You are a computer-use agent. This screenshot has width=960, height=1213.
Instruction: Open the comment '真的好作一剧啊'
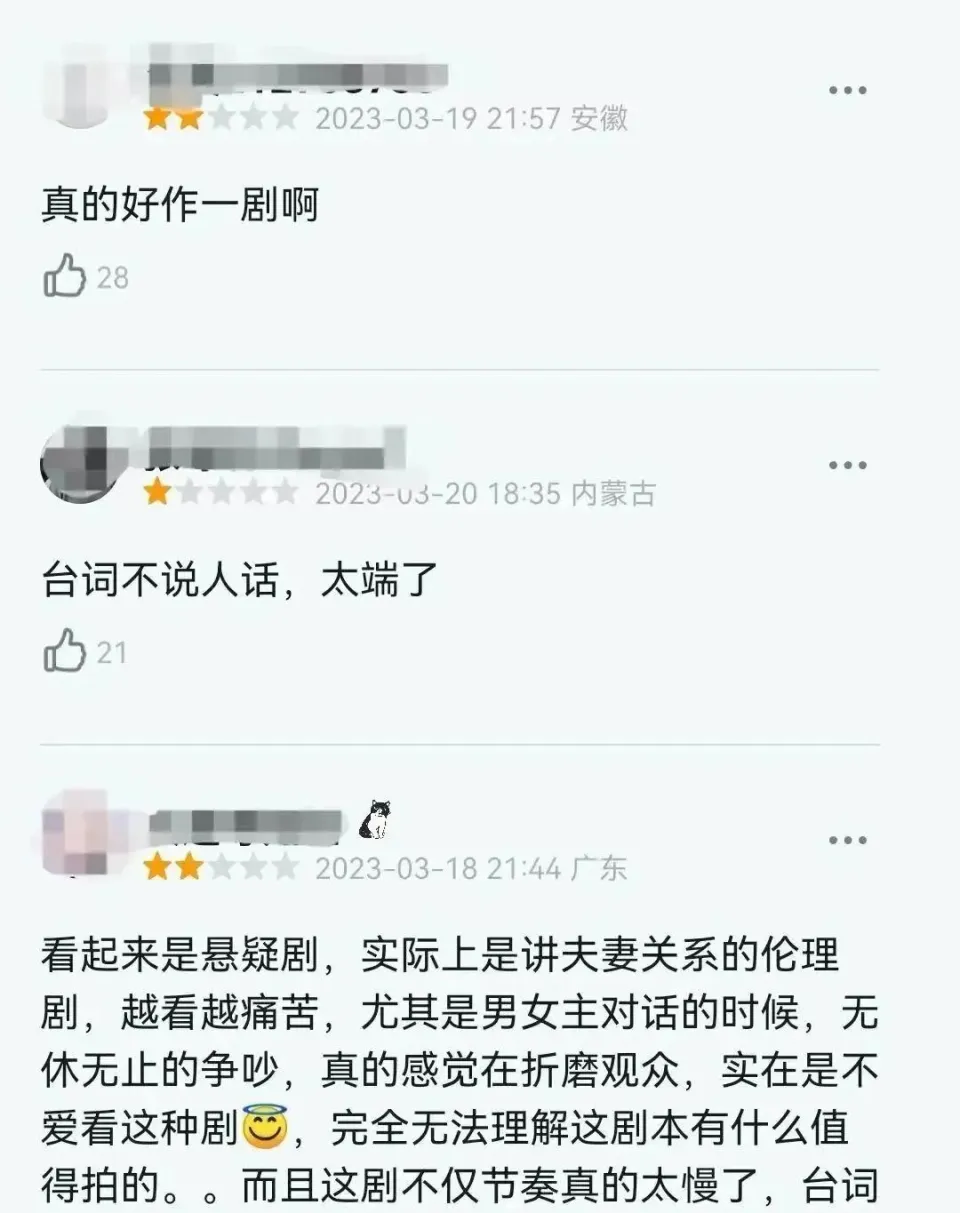point(180,205)
